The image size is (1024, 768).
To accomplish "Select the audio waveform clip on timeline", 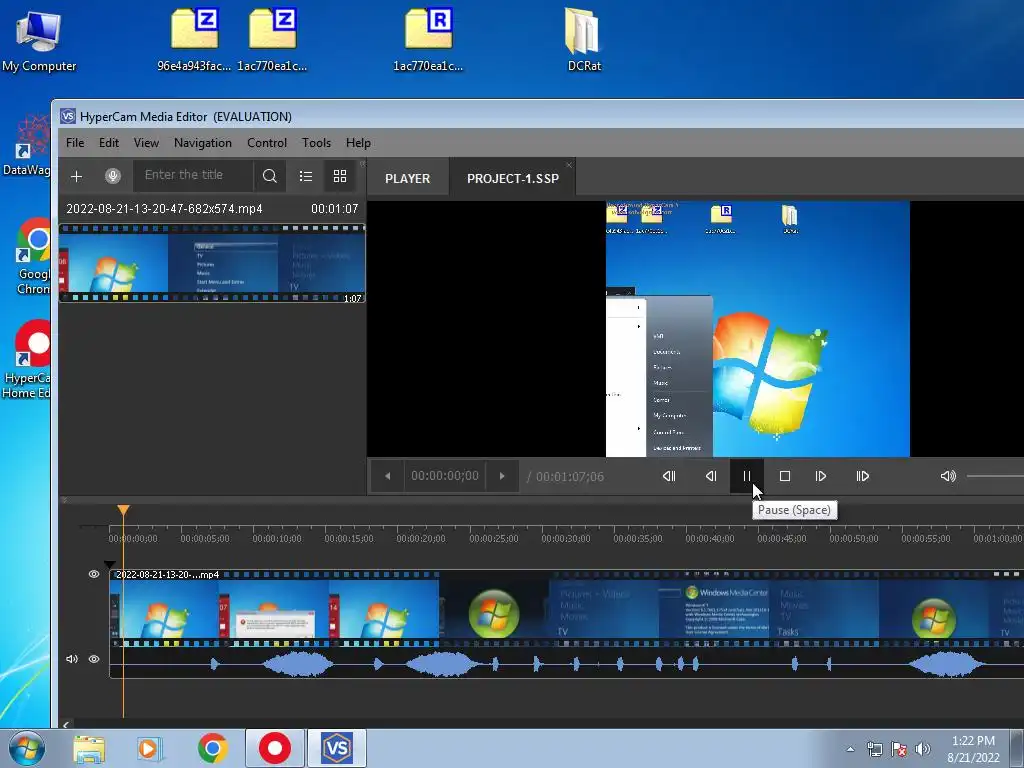I will point(566,664).
